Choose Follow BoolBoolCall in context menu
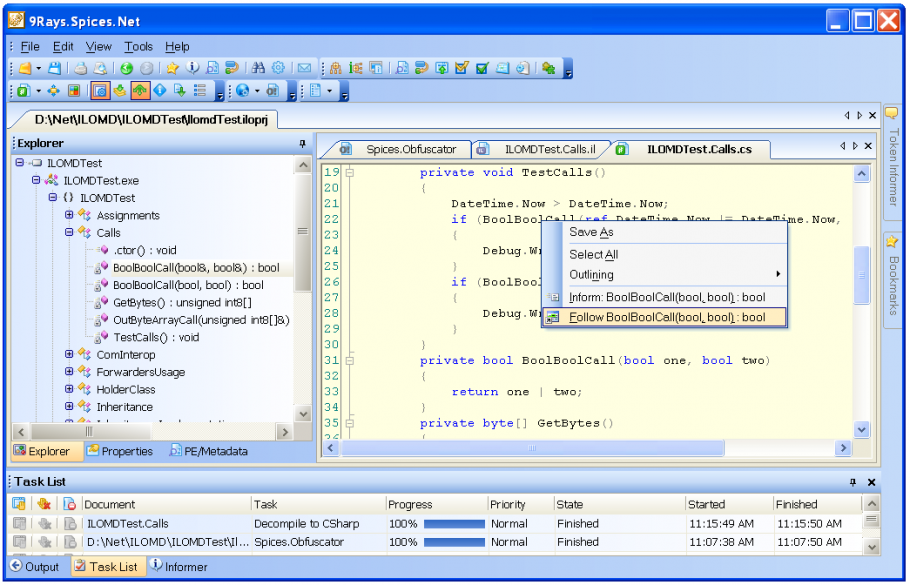Screen dimensions: 910x585 coord(667,317)
